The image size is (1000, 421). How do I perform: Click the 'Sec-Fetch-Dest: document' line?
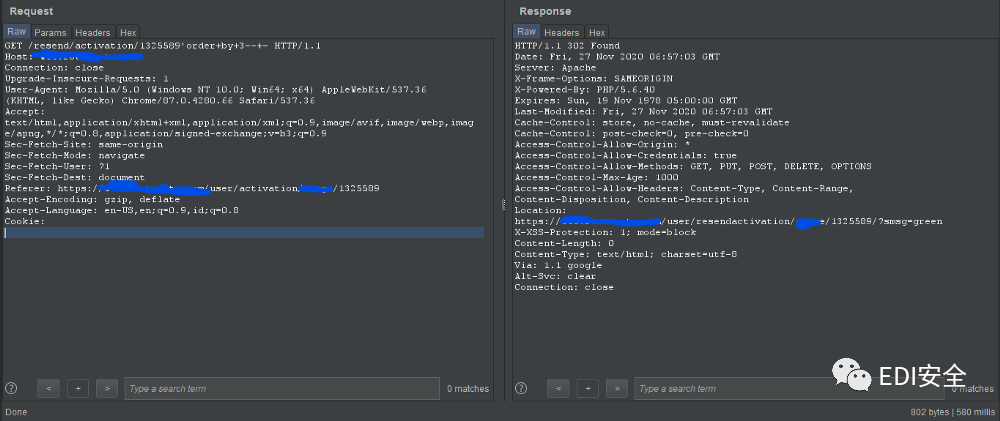75,177
